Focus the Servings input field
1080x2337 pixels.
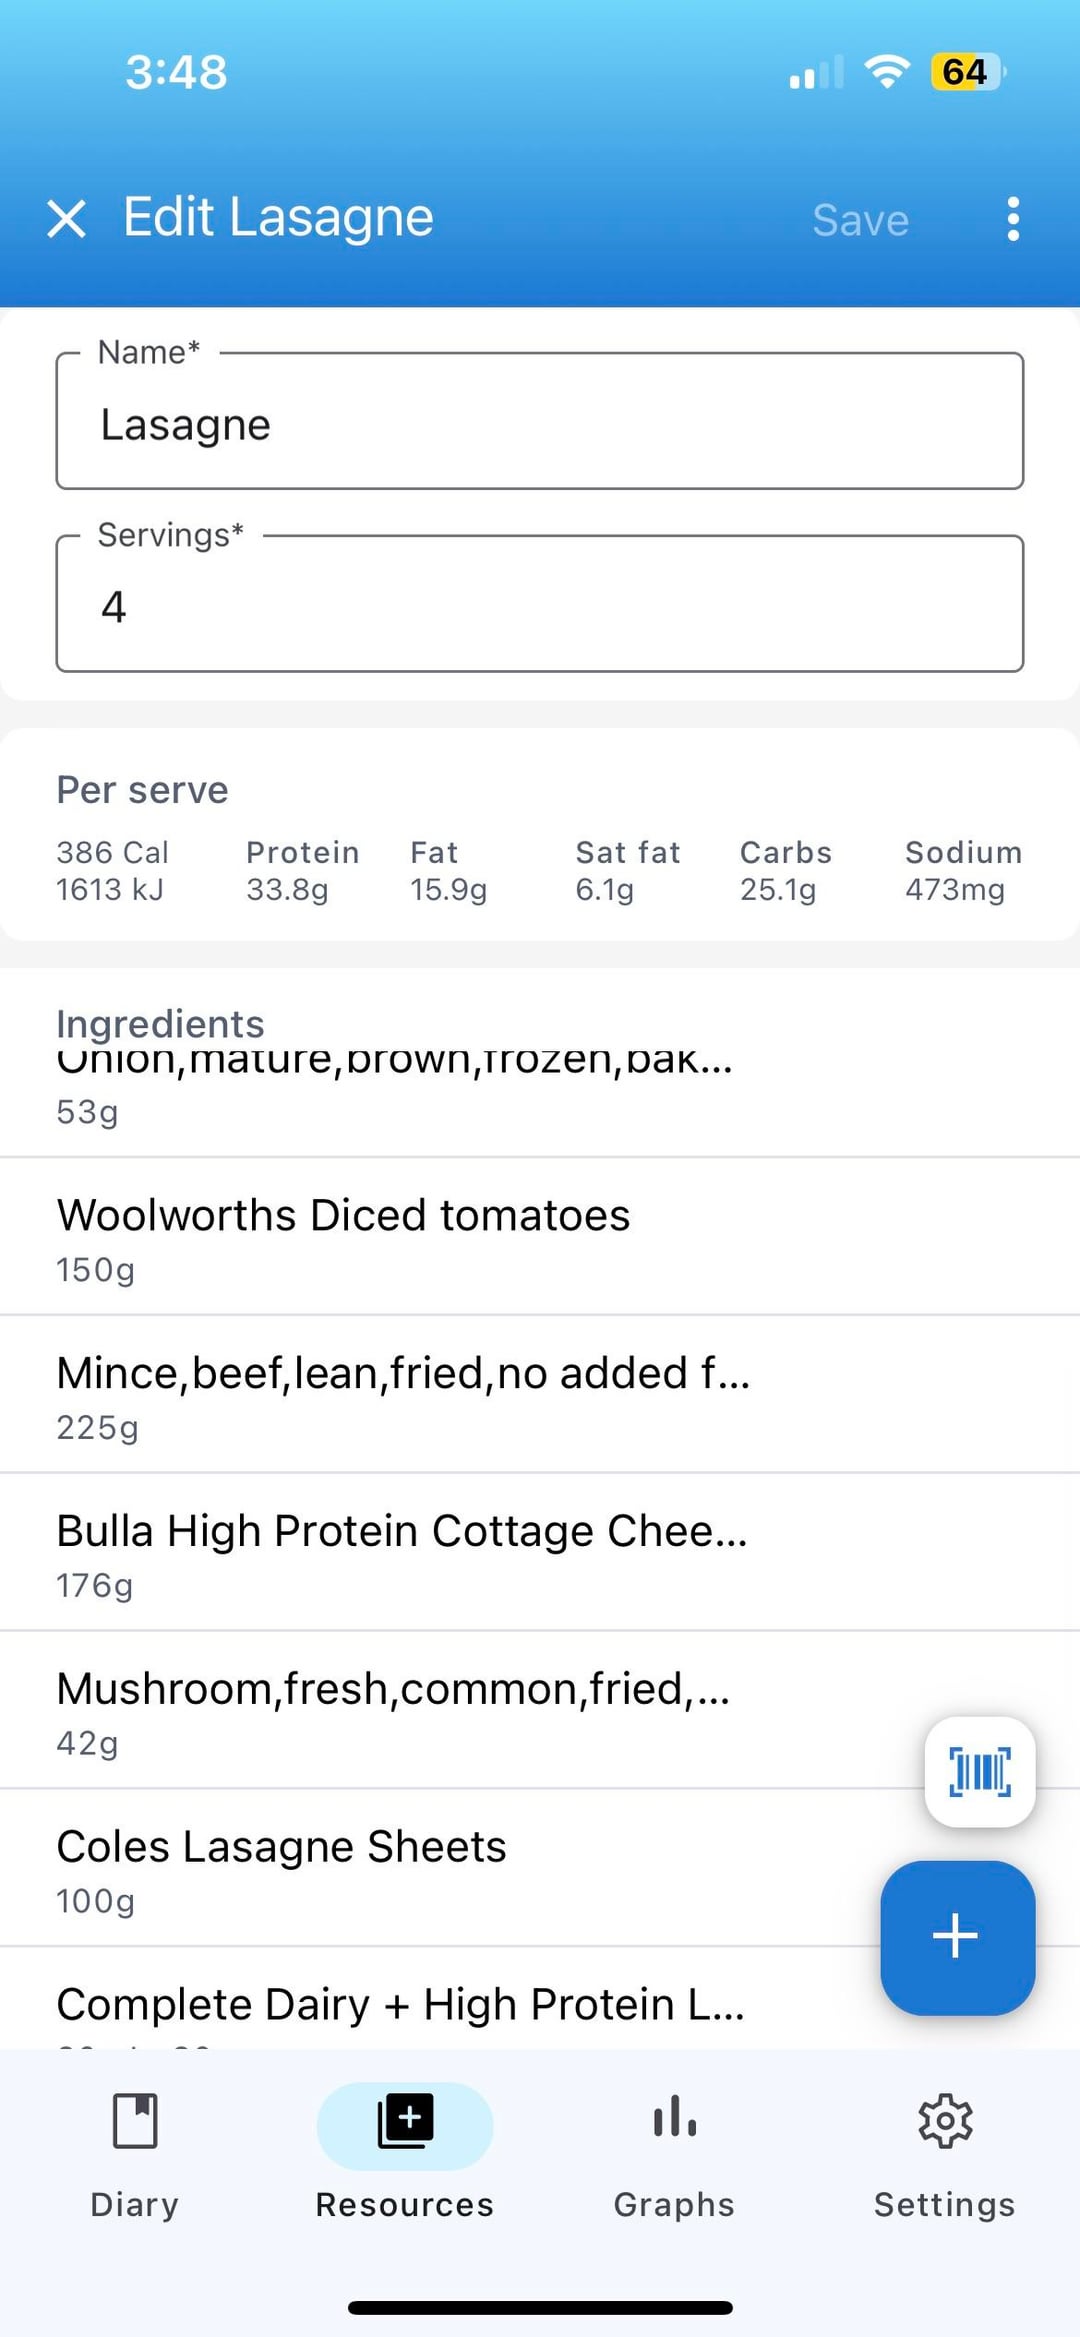click(x=540, y=606)
